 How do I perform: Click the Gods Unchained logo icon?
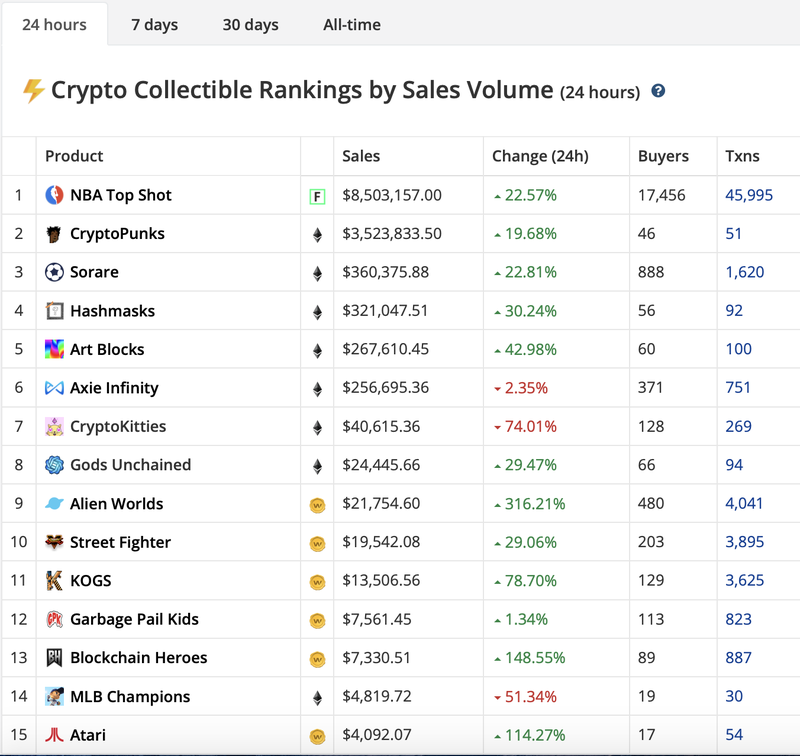point(54,465)
